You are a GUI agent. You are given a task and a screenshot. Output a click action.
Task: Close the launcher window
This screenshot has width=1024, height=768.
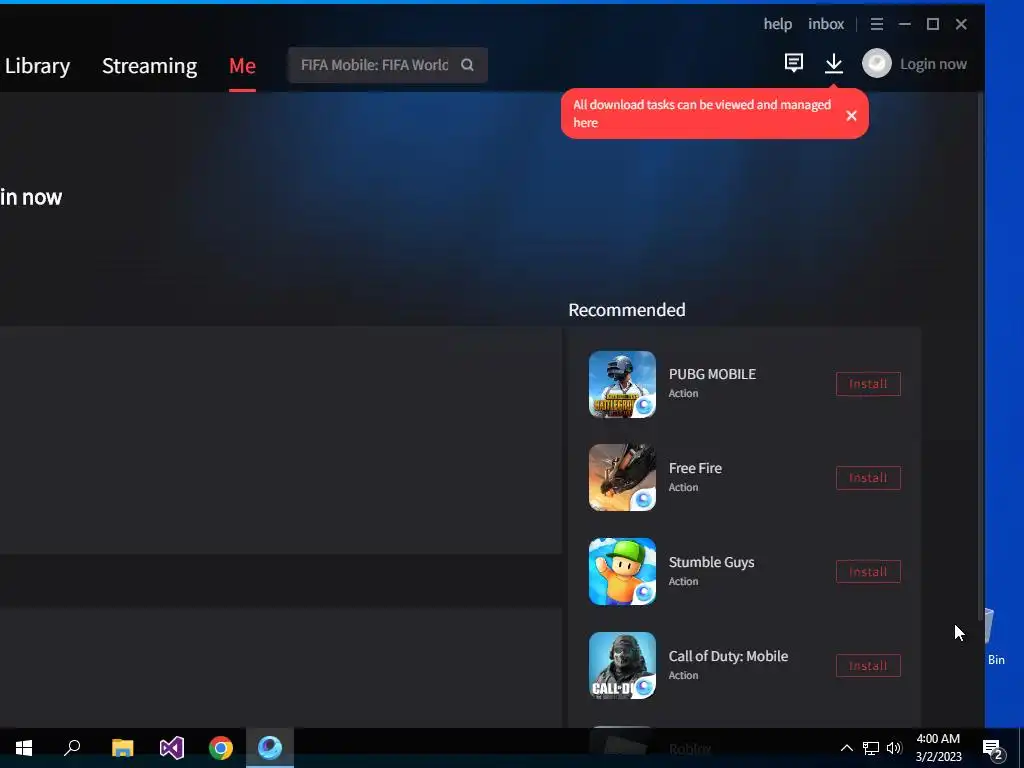pos(961,24)
